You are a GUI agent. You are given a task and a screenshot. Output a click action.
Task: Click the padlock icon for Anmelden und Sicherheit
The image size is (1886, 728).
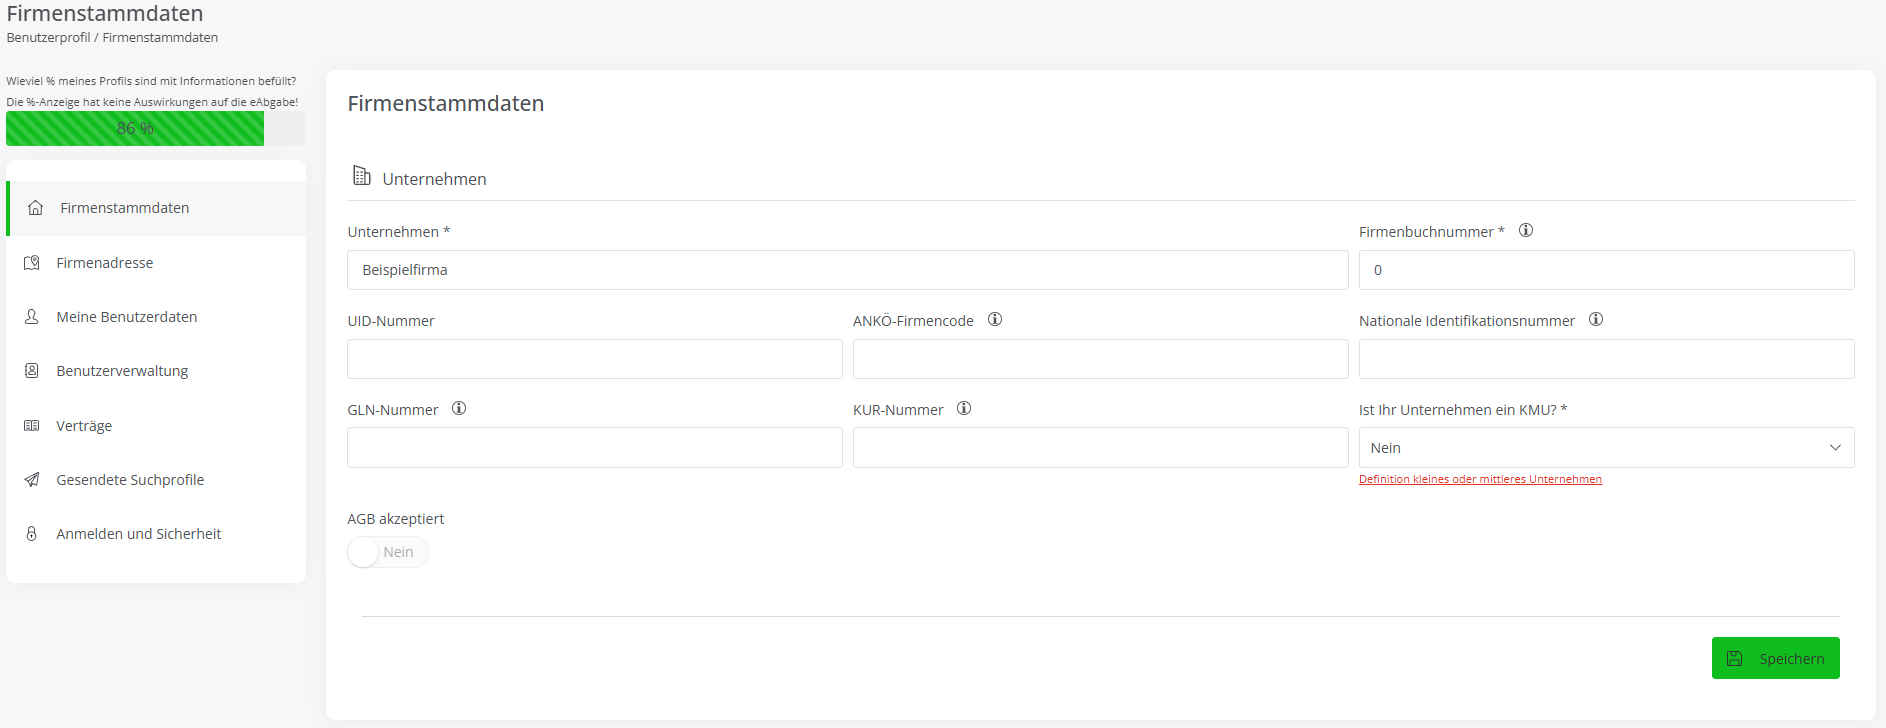(32, 534)
